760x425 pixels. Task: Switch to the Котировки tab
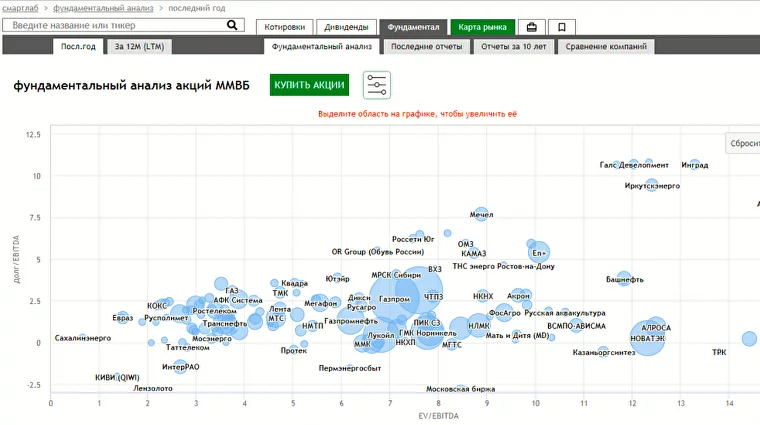point(284,27)
